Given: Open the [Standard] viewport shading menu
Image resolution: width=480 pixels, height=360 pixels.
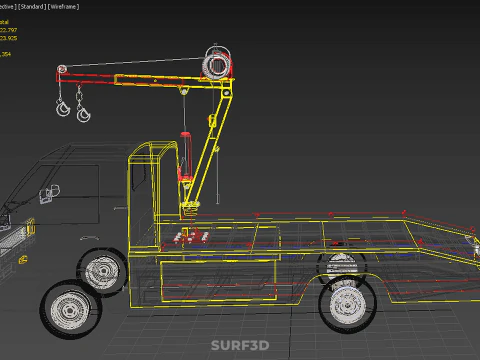Looking at the screenshot, I should [32, 7].
